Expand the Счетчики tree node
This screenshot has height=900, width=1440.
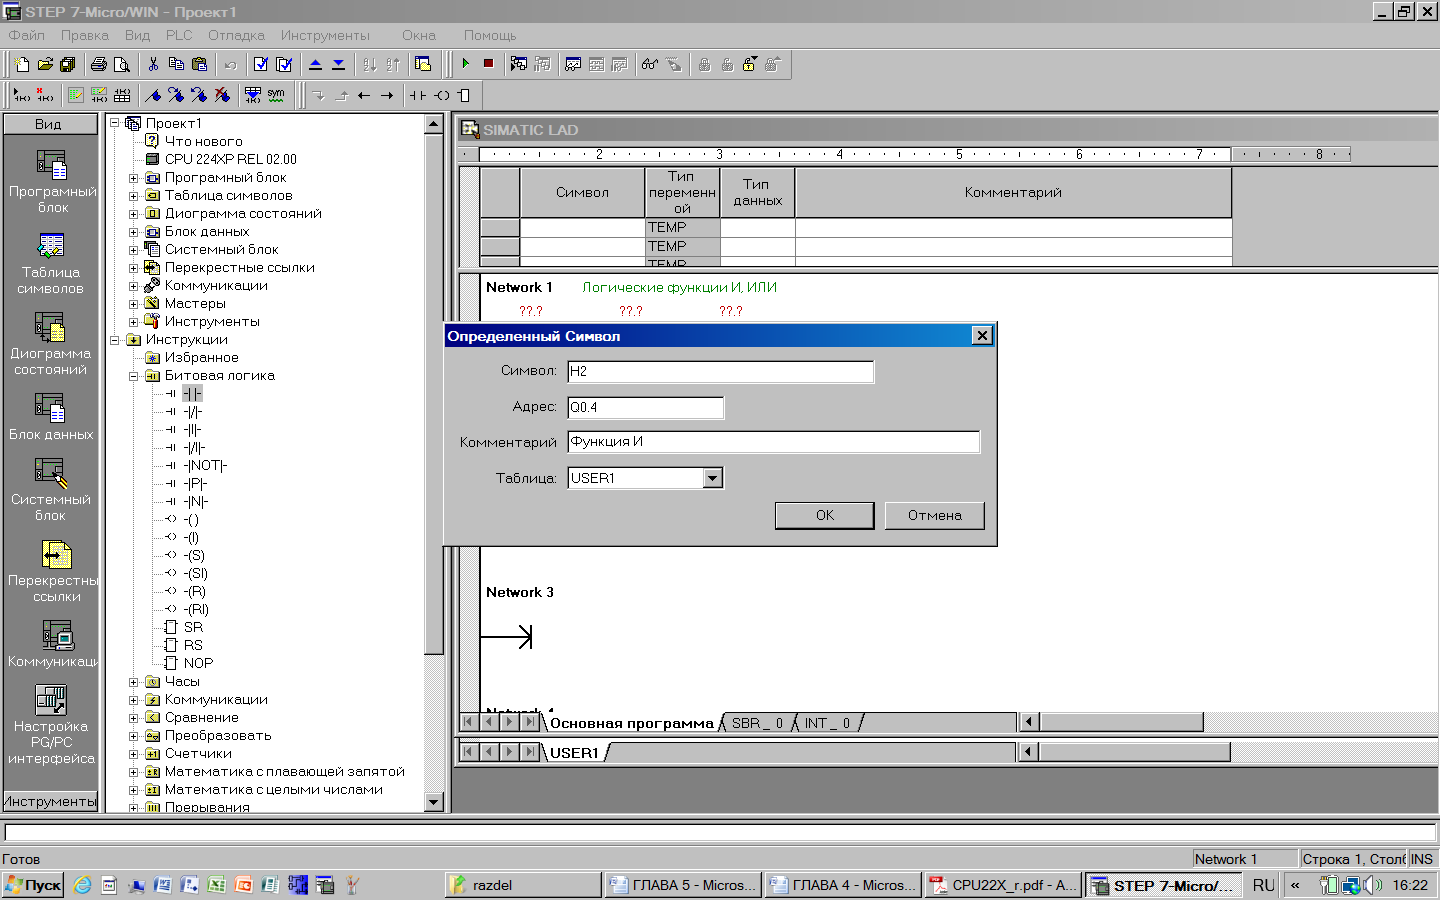tap(134, 754)
